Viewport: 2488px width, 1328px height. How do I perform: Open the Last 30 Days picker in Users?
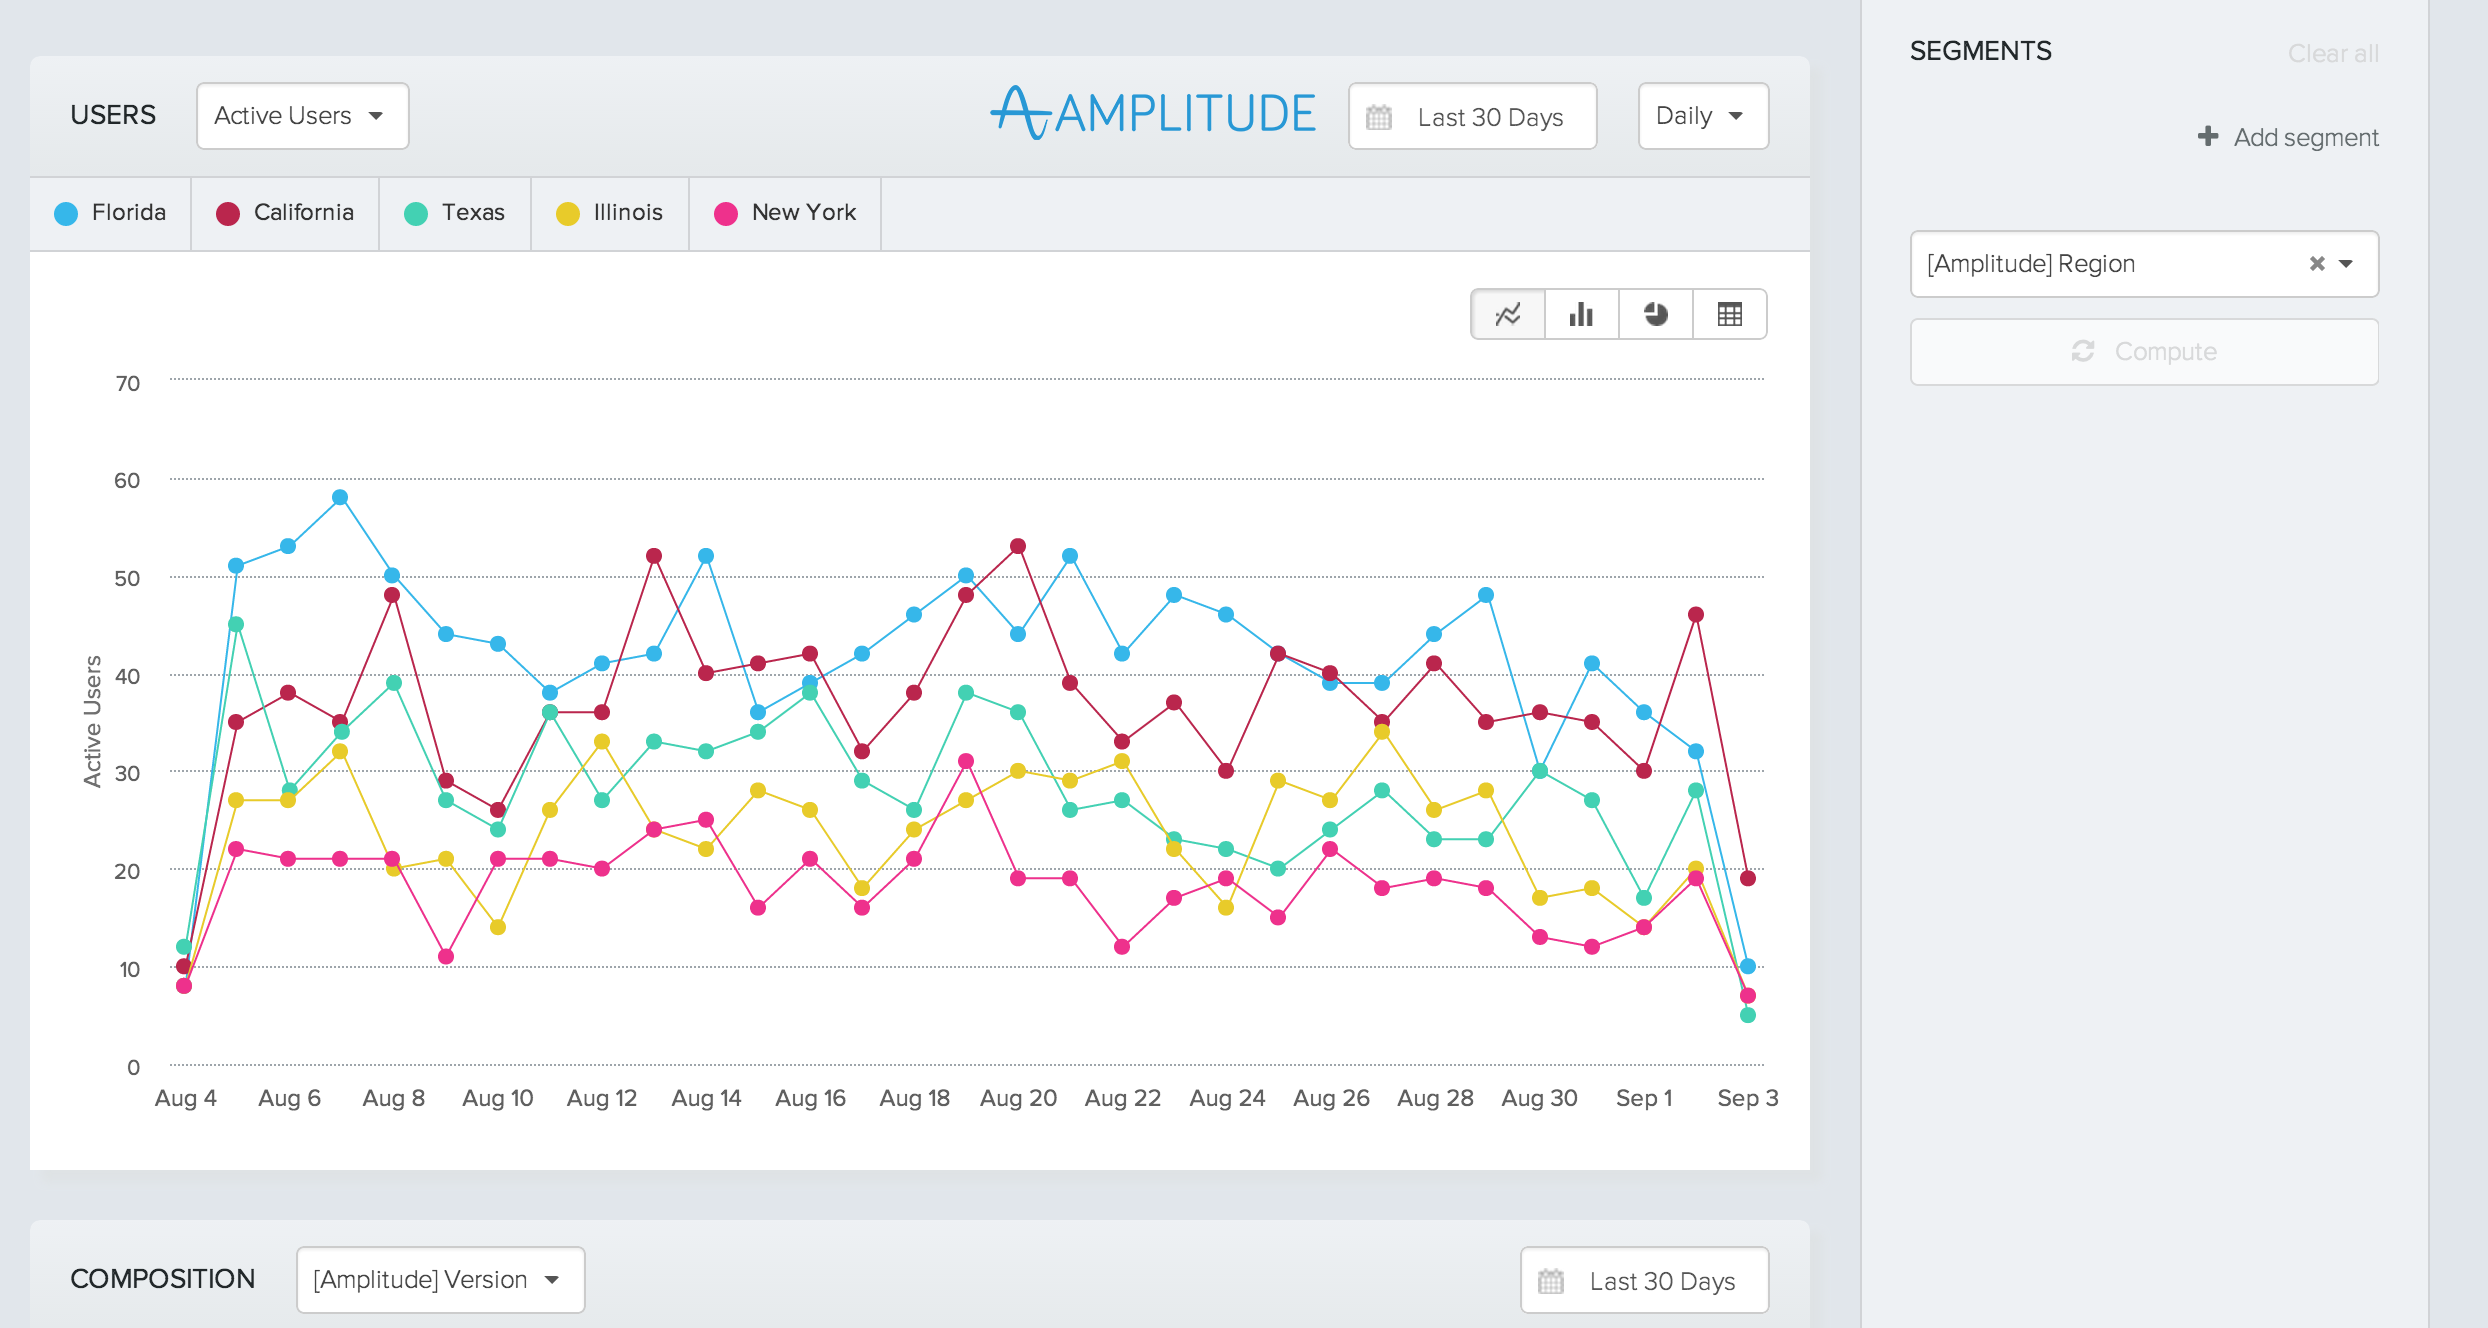1473,116
